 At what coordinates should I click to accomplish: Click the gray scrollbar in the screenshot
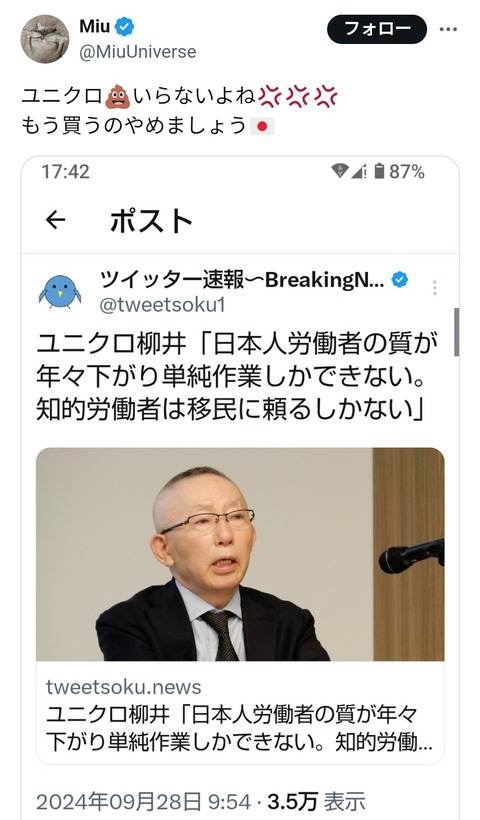456,332
